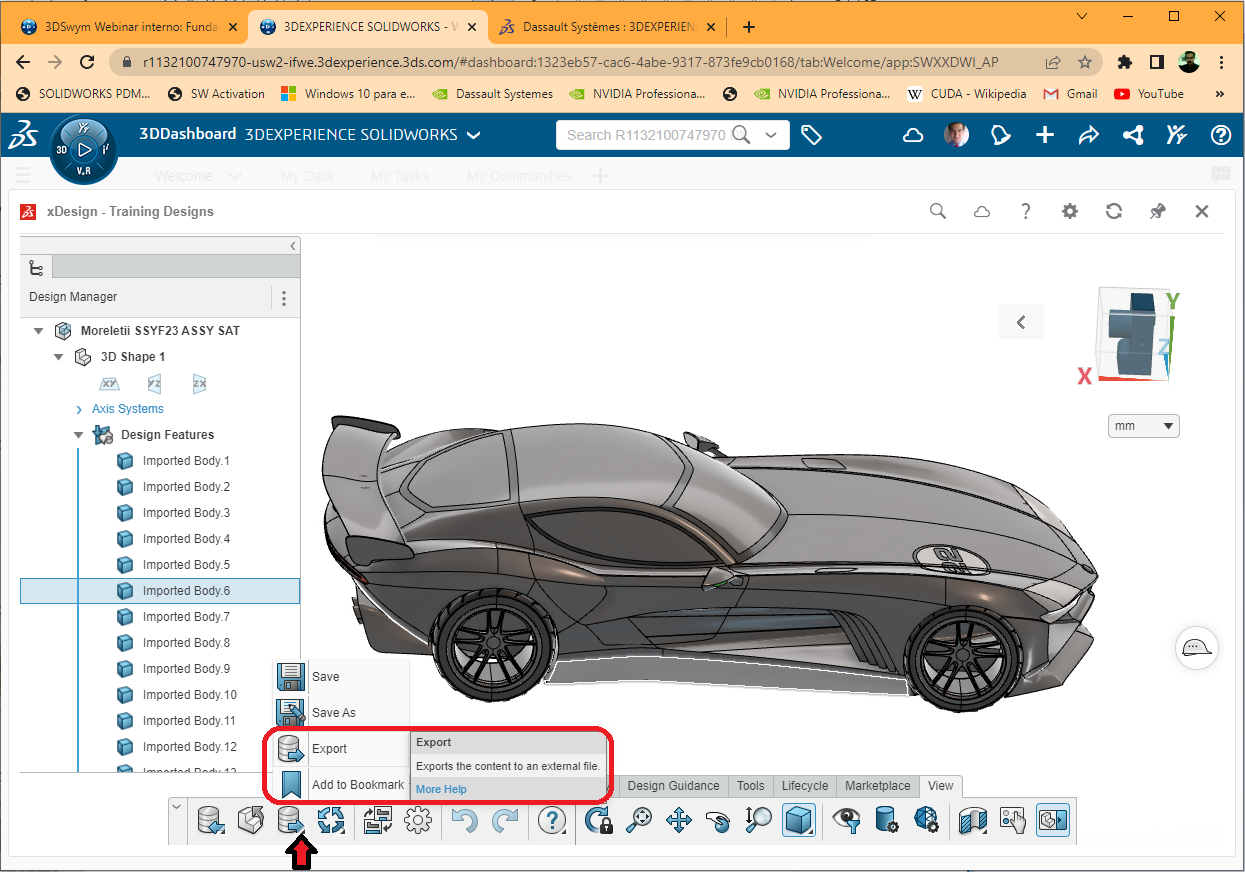Image resolution: width=1245 pixels, height=872 pixels.
Task: Collapse the 3D Shape 1 node
Action: [59, 357]
